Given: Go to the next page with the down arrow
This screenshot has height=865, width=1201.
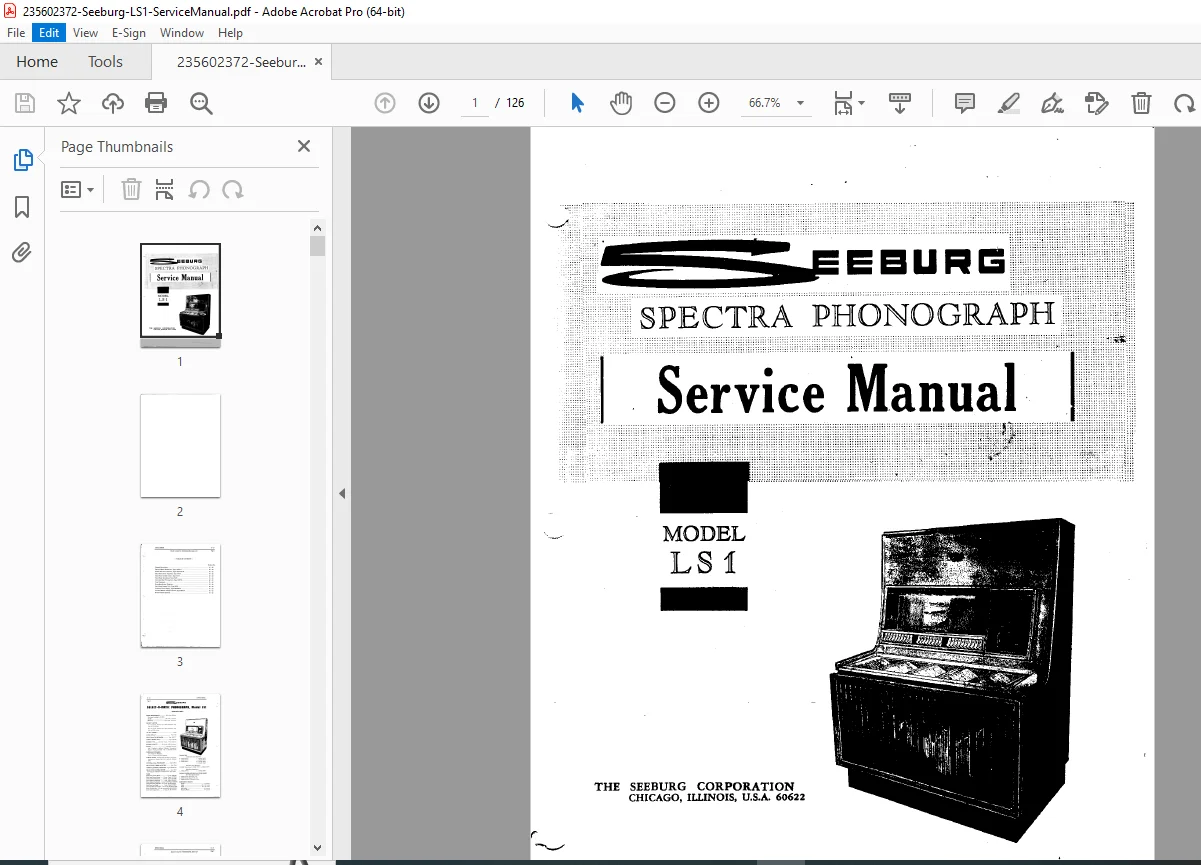Looking at the screenshot, I should [429, 103].
